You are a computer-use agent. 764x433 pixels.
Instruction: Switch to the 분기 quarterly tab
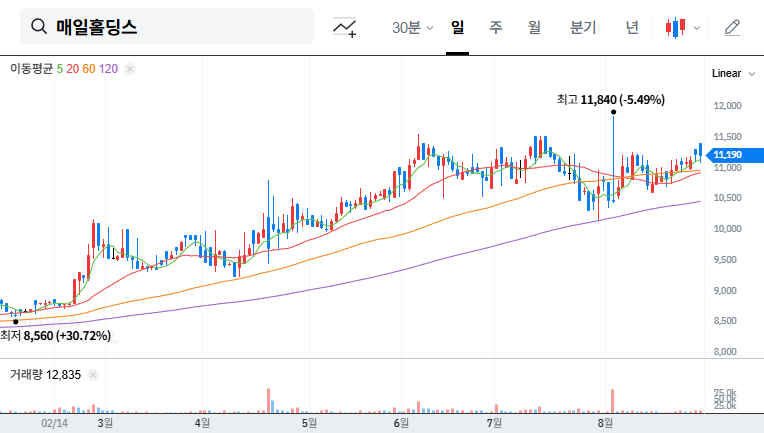583,27
